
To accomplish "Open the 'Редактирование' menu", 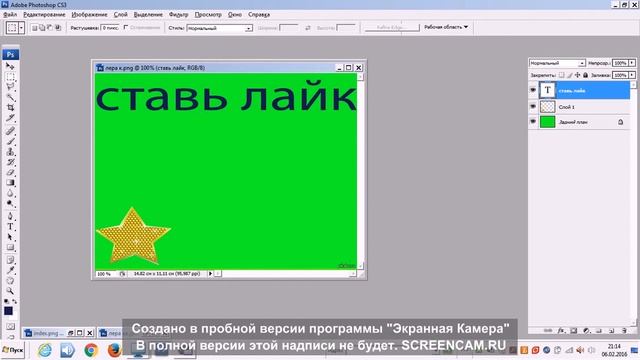I will 44,14.
